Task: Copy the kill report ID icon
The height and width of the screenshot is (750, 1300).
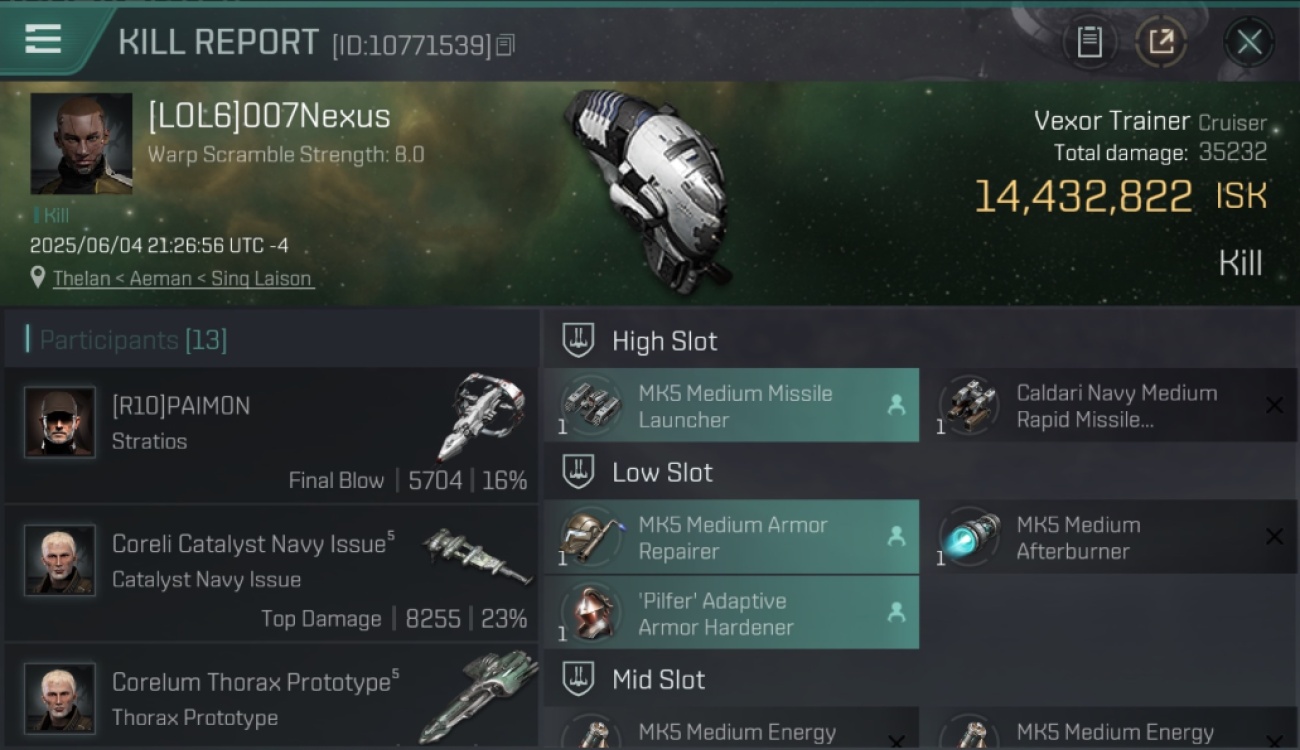Action: [x=505, y=45]
